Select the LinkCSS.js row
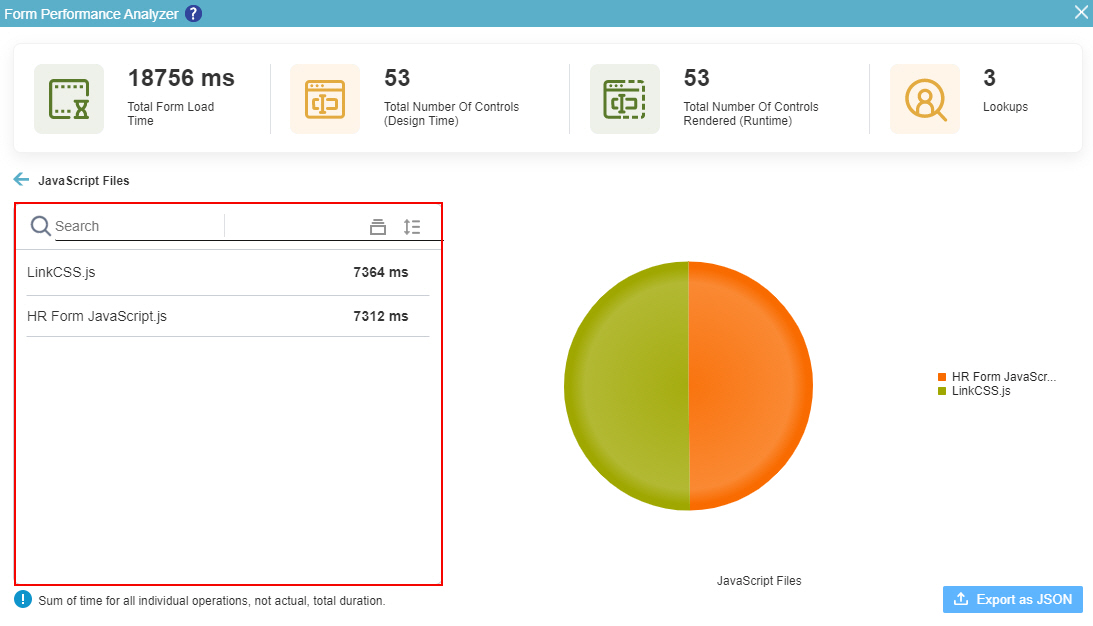This screenshot has width=1093, height=626. (x=228, y=273)
